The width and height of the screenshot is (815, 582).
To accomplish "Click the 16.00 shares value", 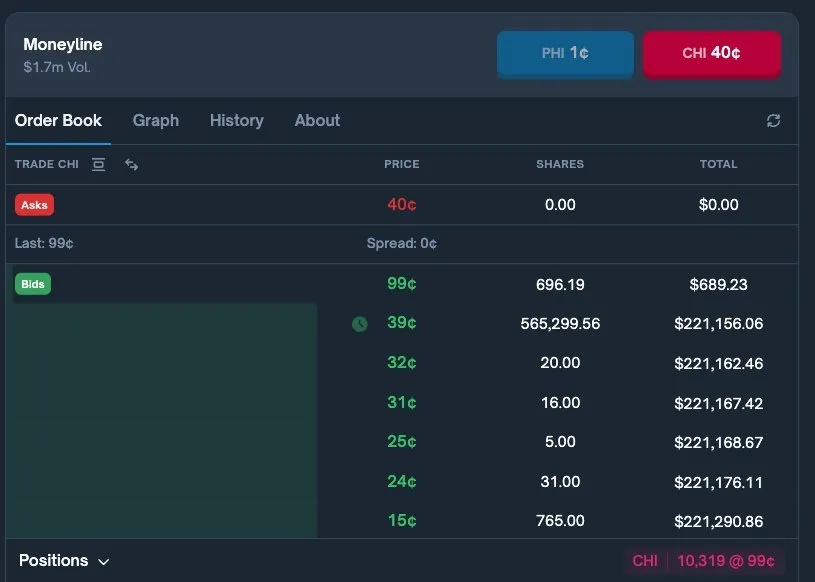I will pyautogui.click(x=560, y=403).
